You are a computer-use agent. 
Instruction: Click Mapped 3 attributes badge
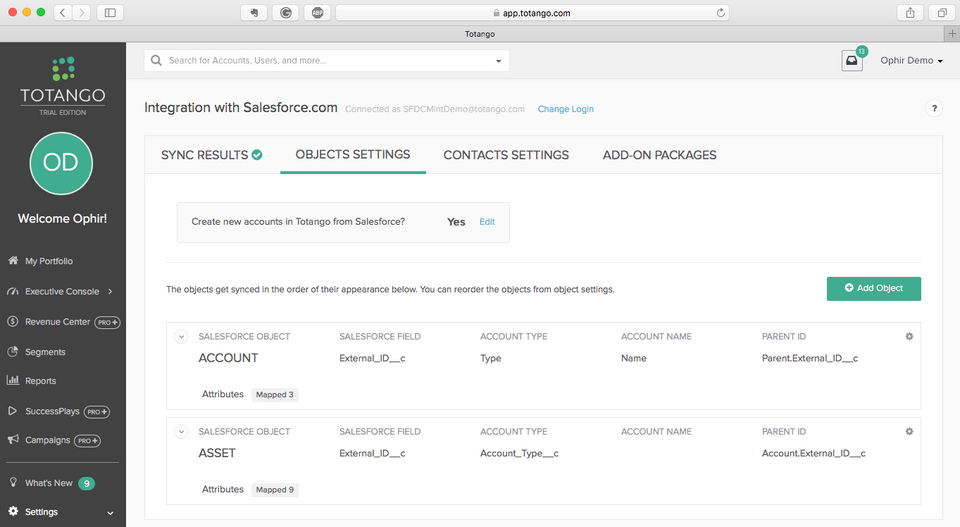(x=274, y=394)
